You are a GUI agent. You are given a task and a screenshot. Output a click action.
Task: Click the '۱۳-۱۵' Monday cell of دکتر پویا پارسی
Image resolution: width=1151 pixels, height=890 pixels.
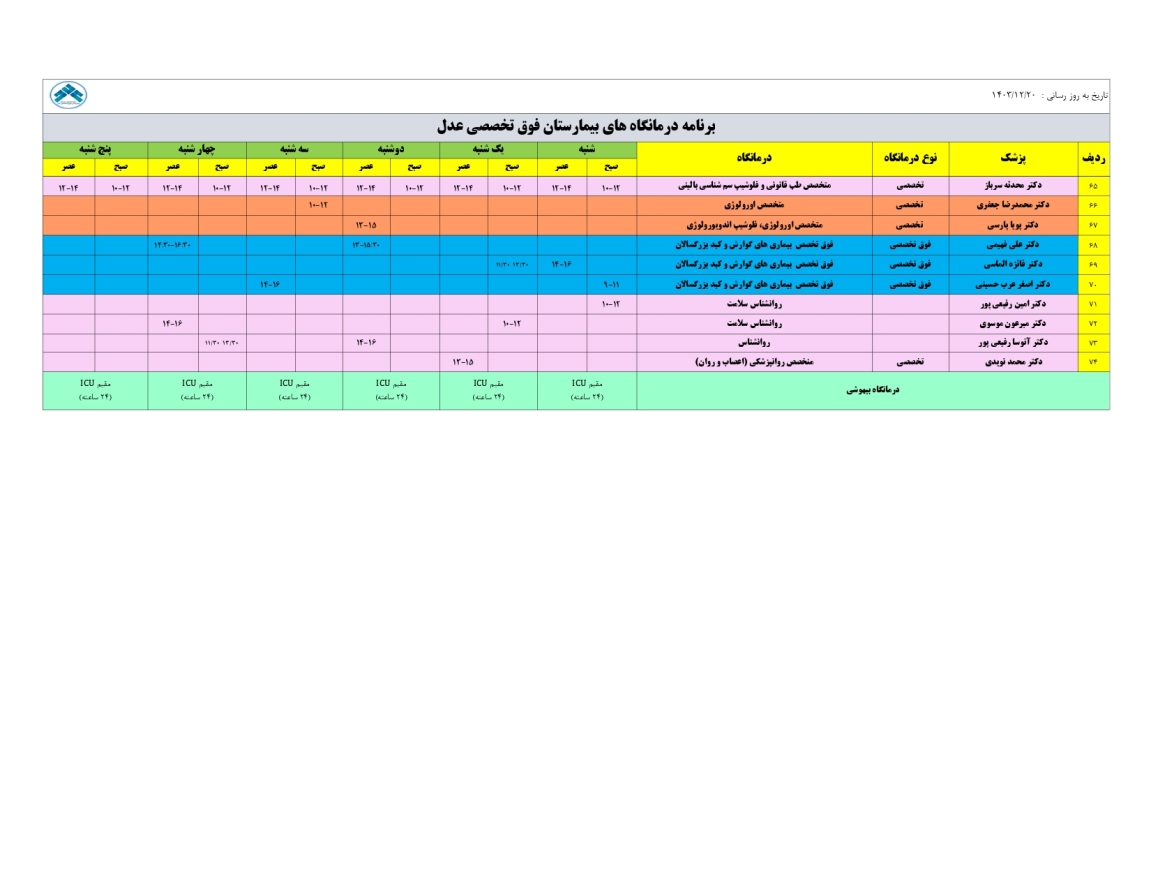[366, 225]
